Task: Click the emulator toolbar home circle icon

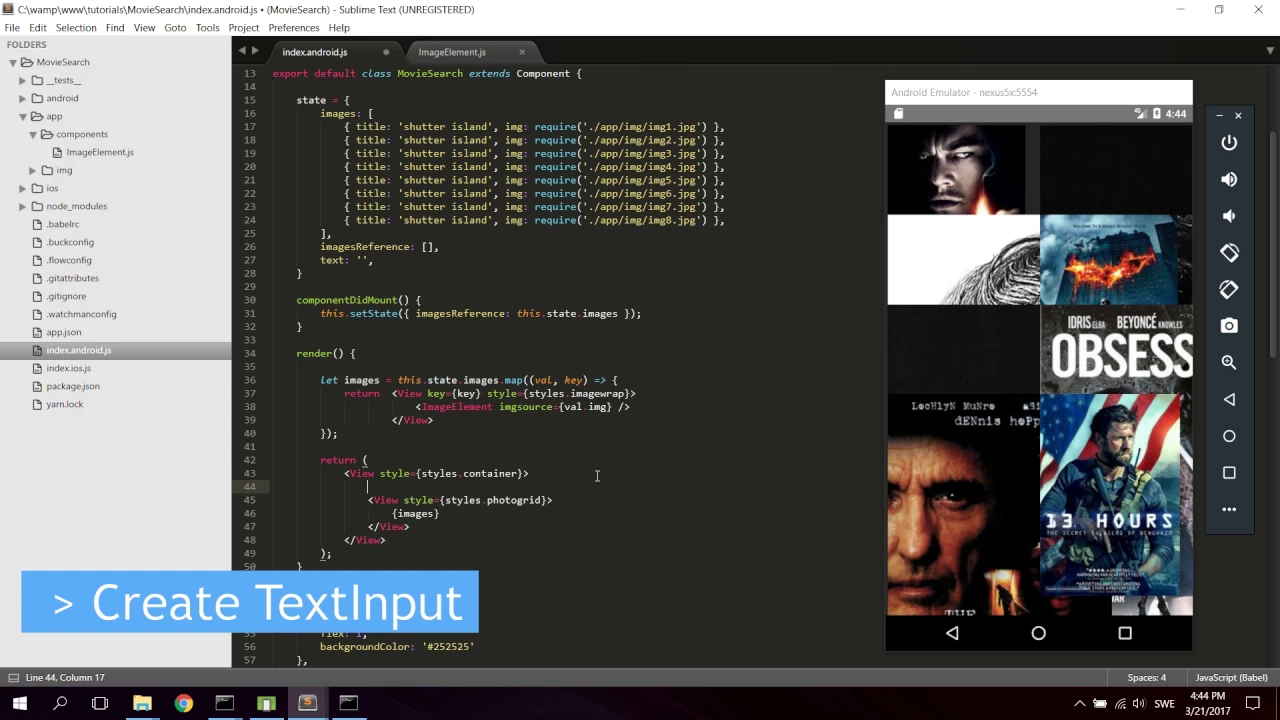Action: tap(1229, 436)
